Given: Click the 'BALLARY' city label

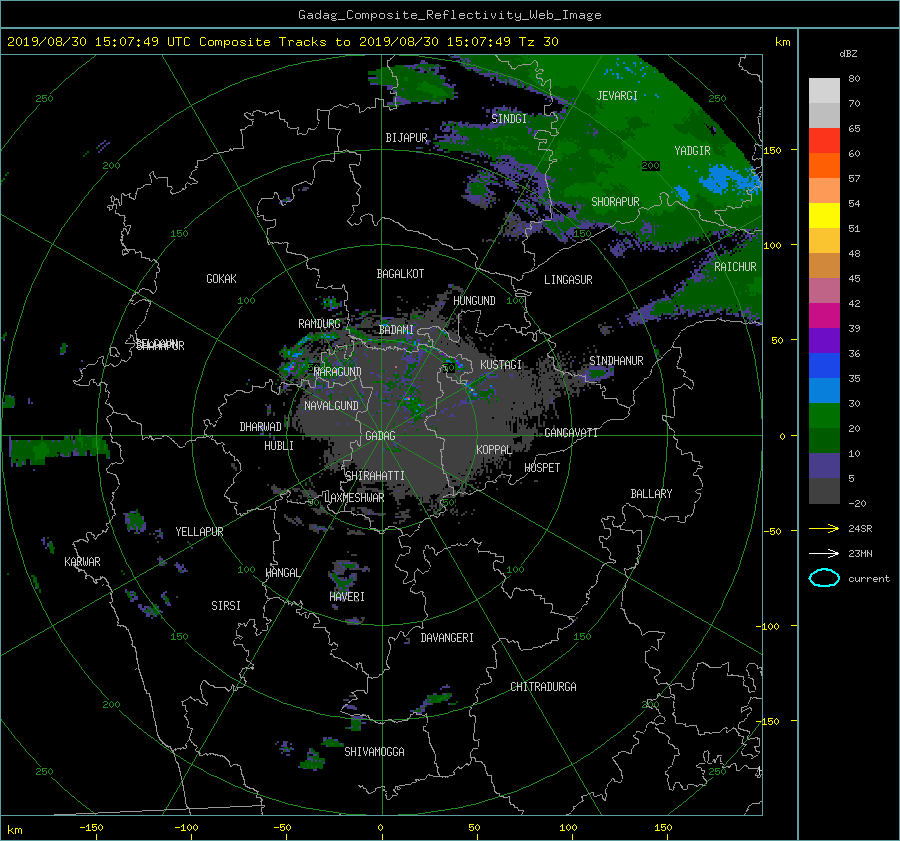Looking at the screenshot, I should (651, 494).
